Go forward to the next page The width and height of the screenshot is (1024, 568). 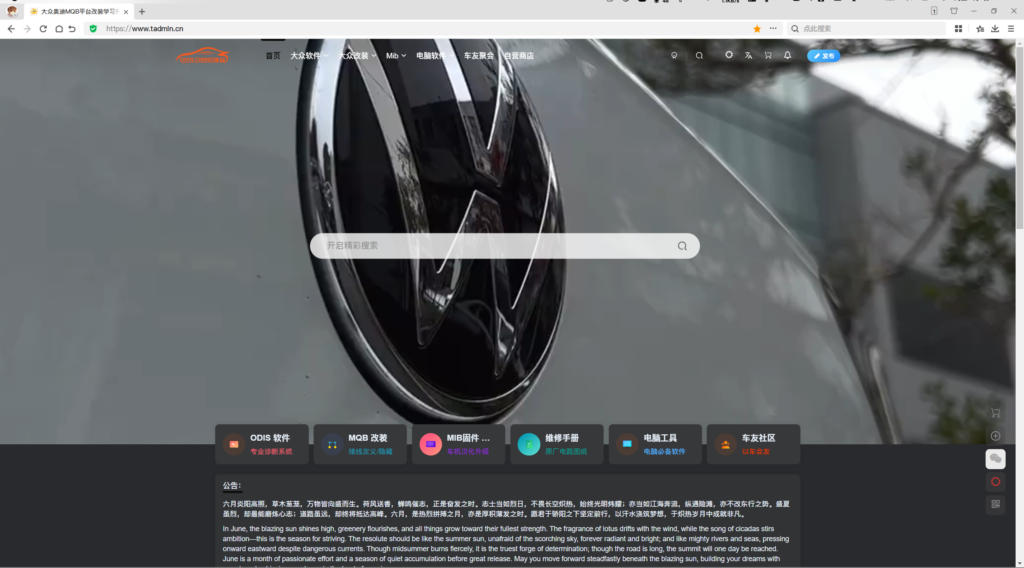[x=27, y=29]
